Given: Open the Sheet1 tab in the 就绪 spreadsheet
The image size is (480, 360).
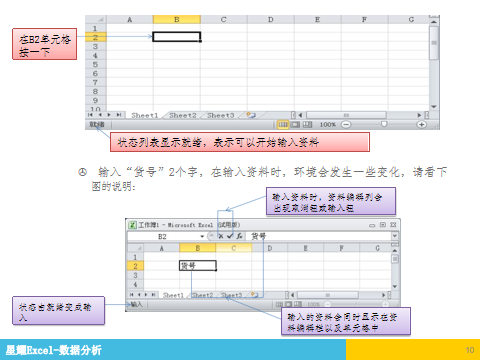Looking at the screenshot, I should click(144, 115).
